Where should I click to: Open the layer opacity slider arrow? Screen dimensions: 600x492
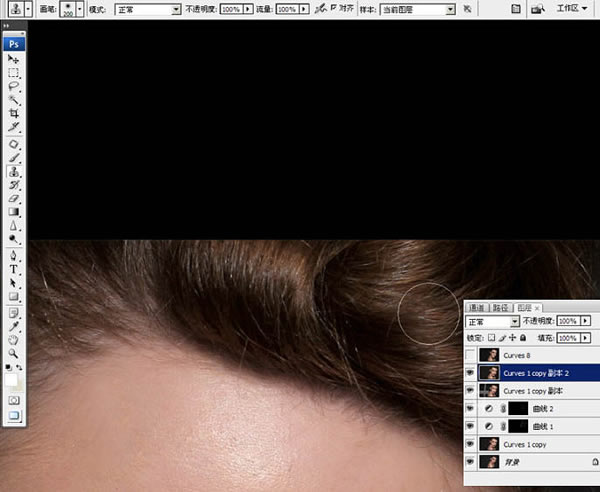585,321
